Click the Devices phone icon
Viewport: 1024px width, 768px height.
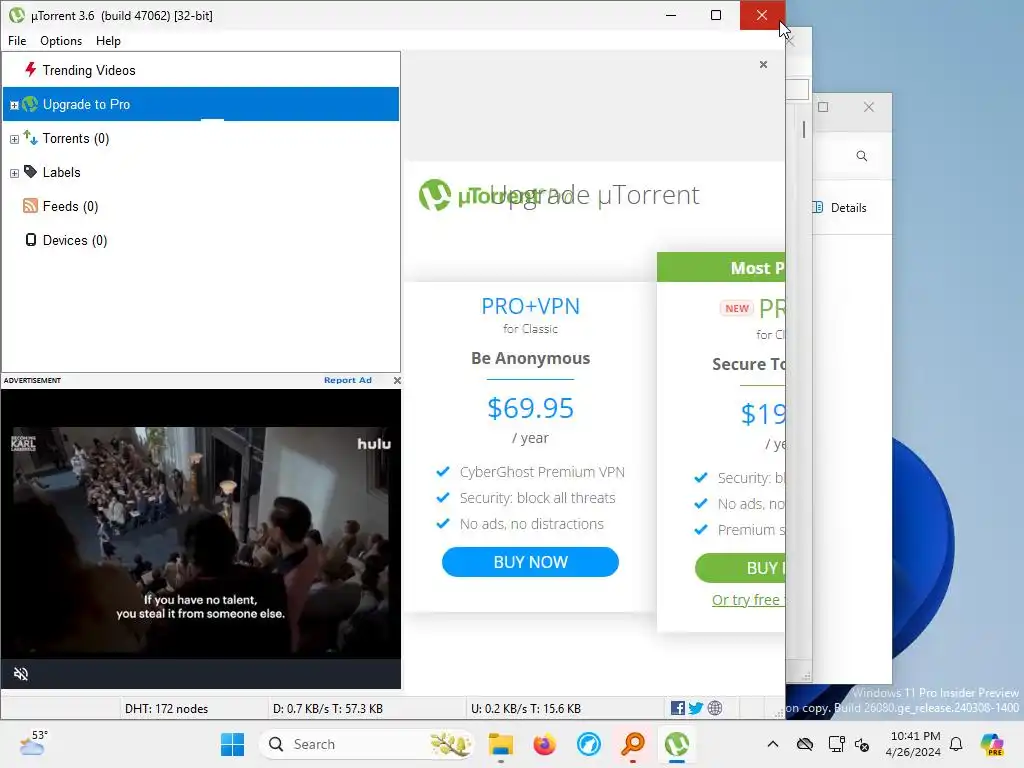tap(31, 240)
